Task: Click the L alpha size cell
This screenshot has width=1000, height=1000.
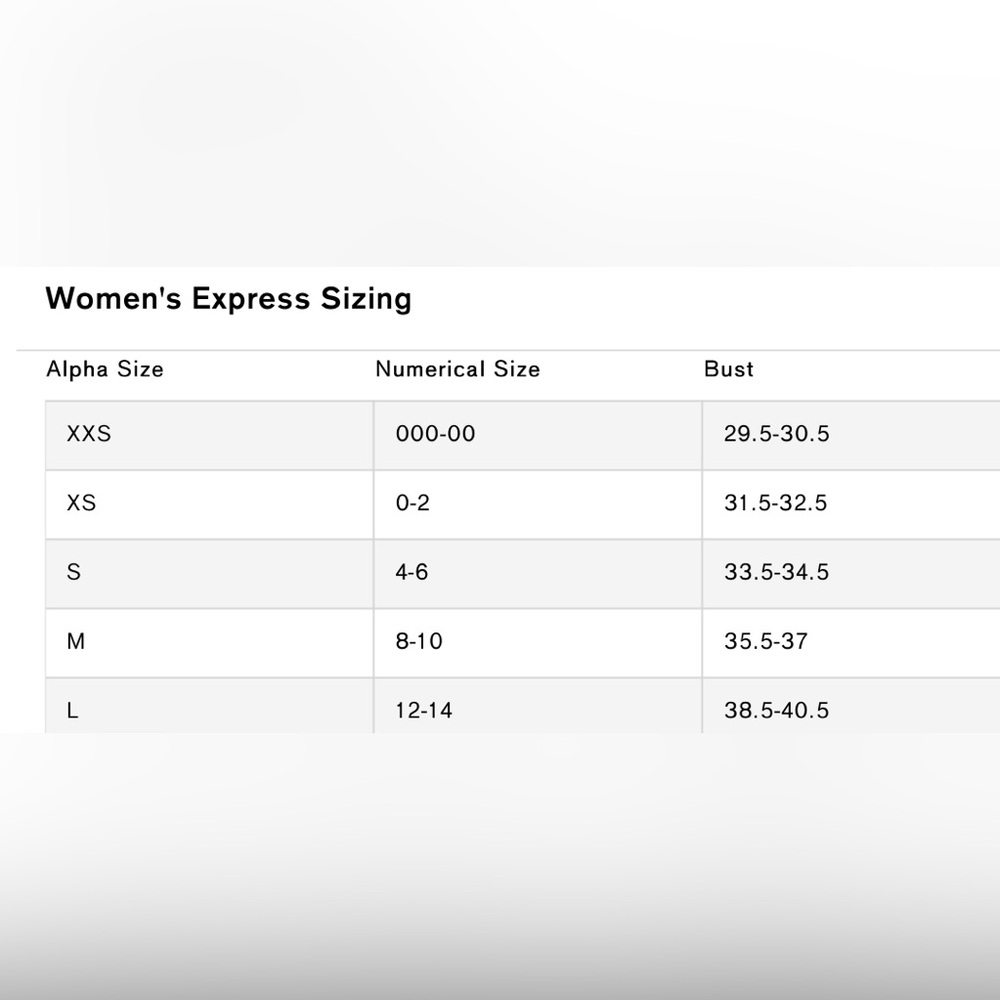Action: (209, 706)
